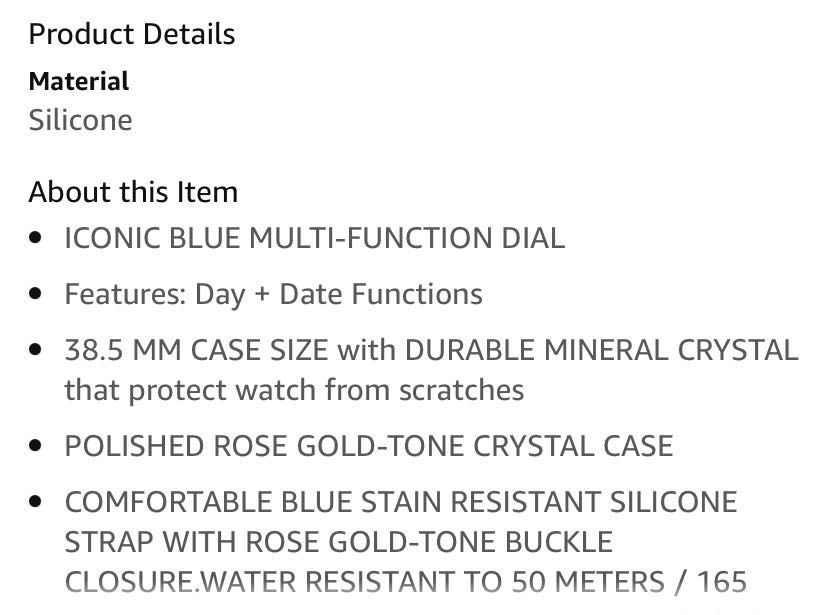This screenshot has width=828, height=615.
Task: Click the bullet before COMFORTABLE BLUE
Action: tap(35, 502)
